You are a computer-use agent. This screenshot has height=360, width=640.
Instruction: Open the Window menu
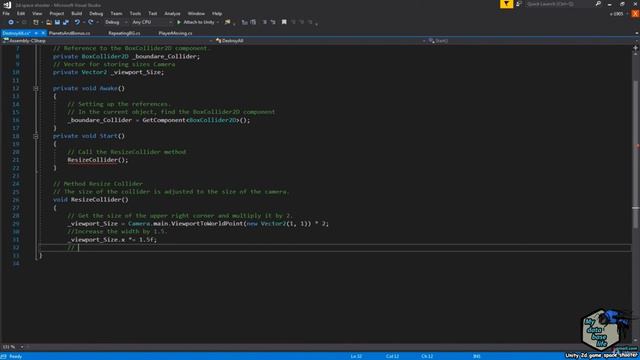[196, 13]
